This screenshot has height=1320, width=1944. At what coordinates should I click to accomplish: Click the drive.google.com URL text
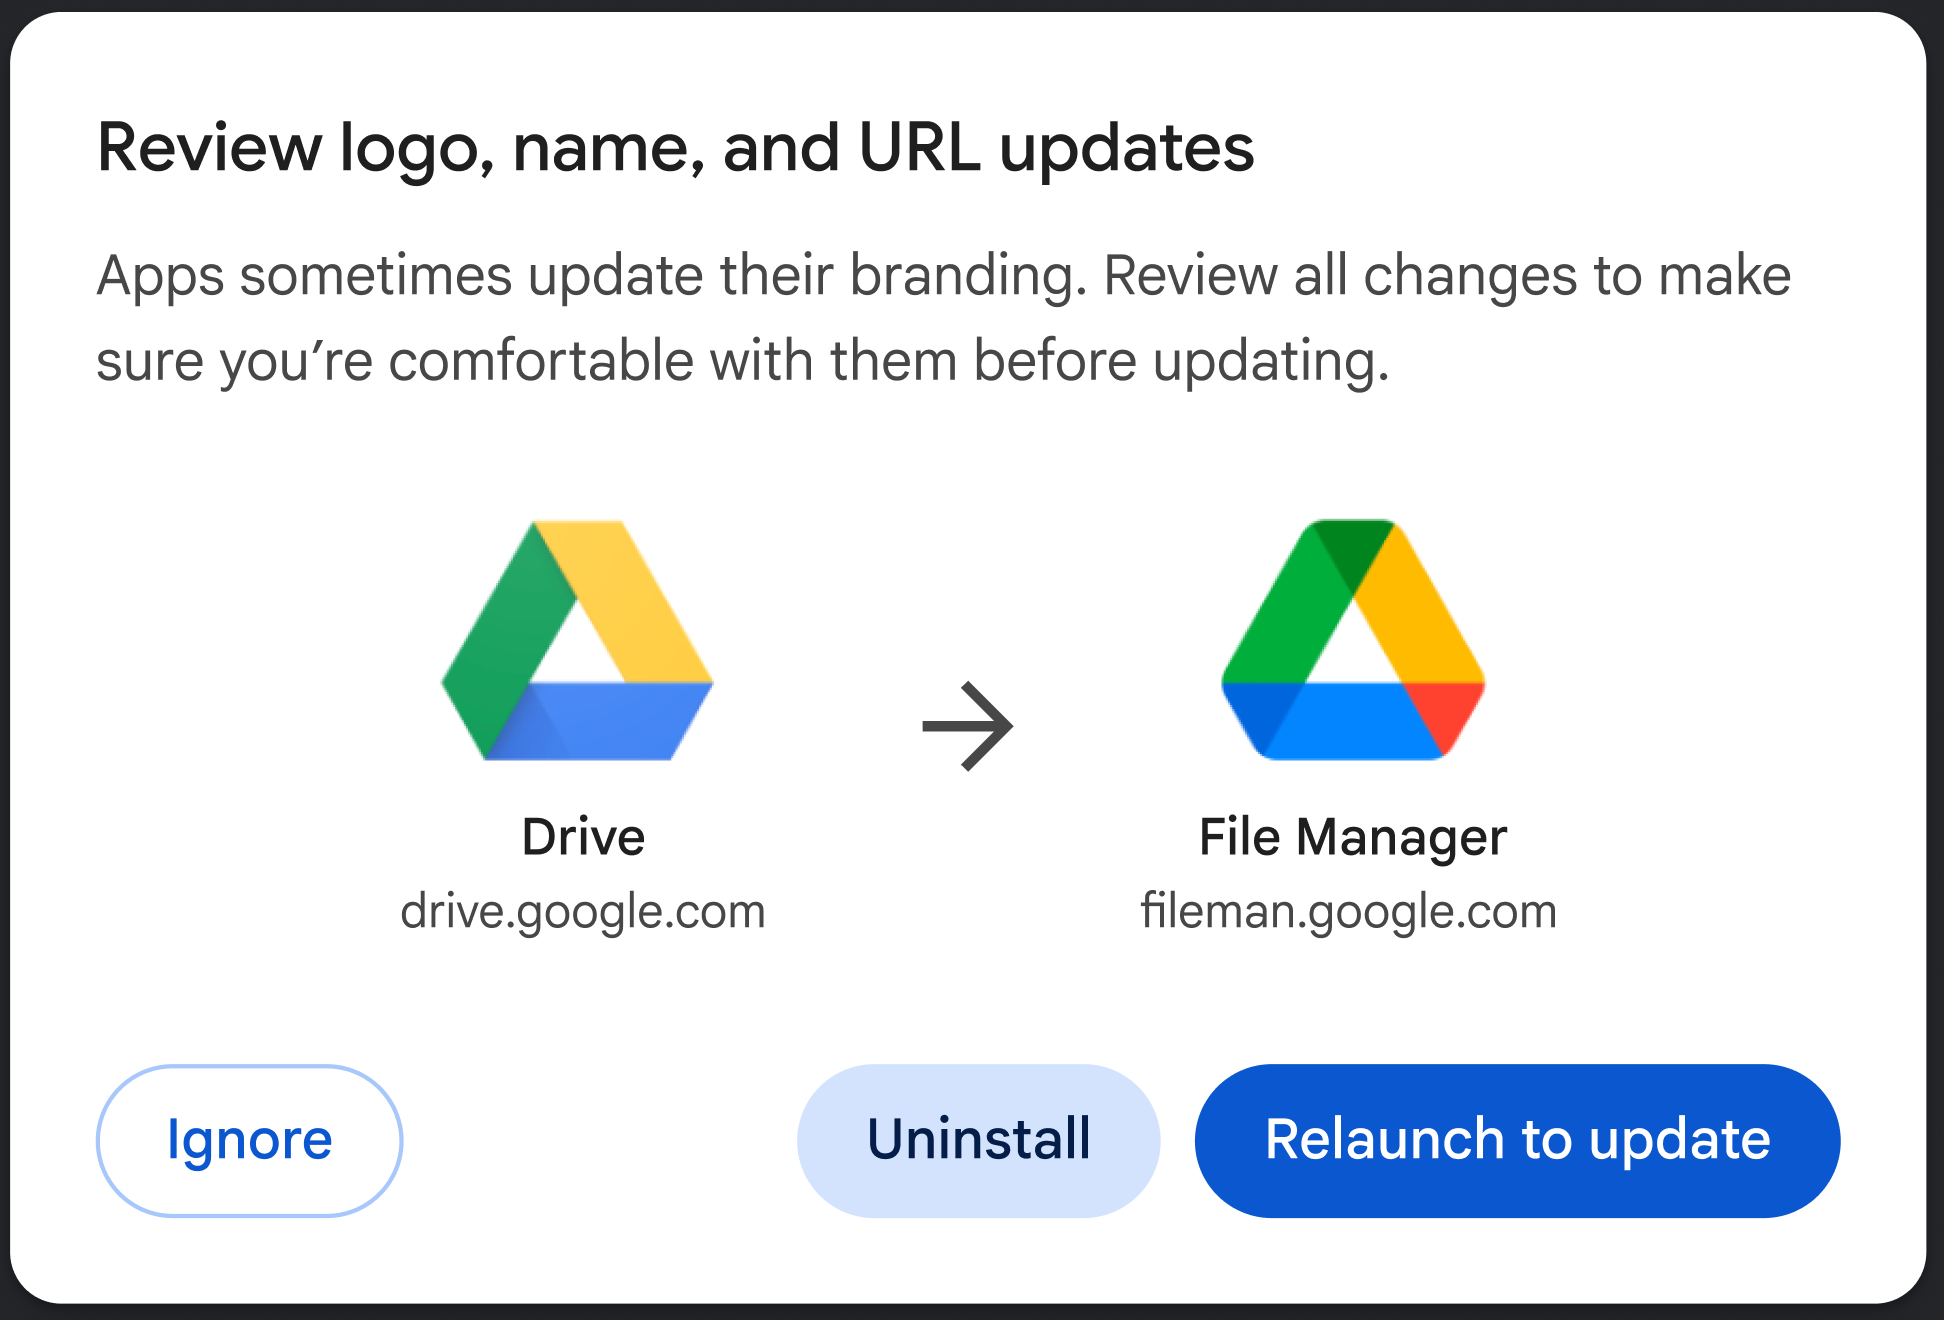click(x=583, y=912)
